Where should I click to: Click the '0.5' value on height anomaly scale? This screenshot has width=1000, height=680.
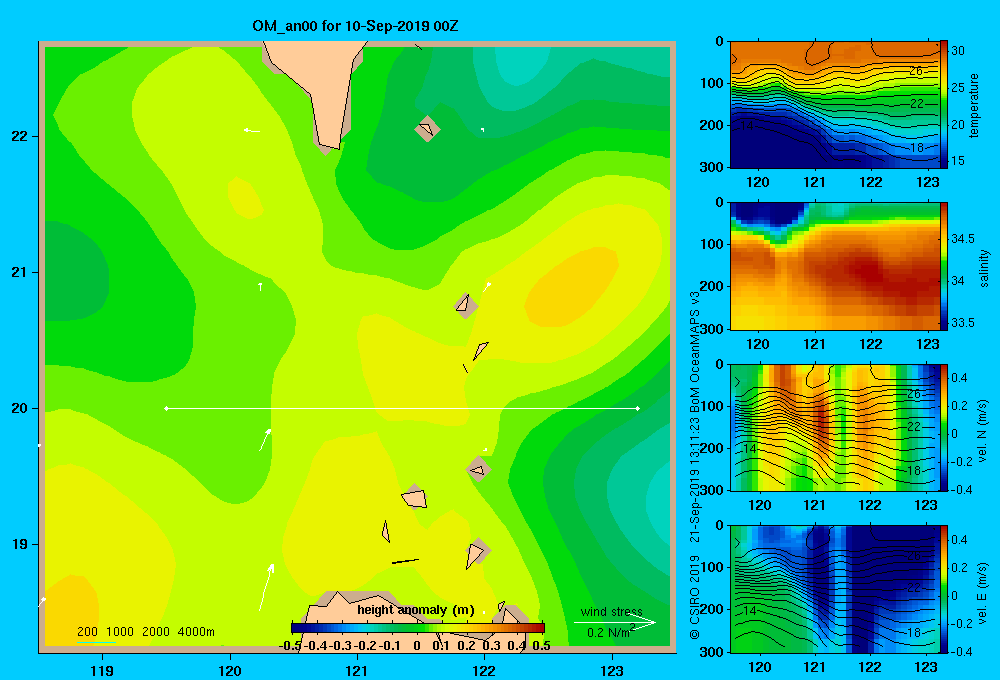541,645
